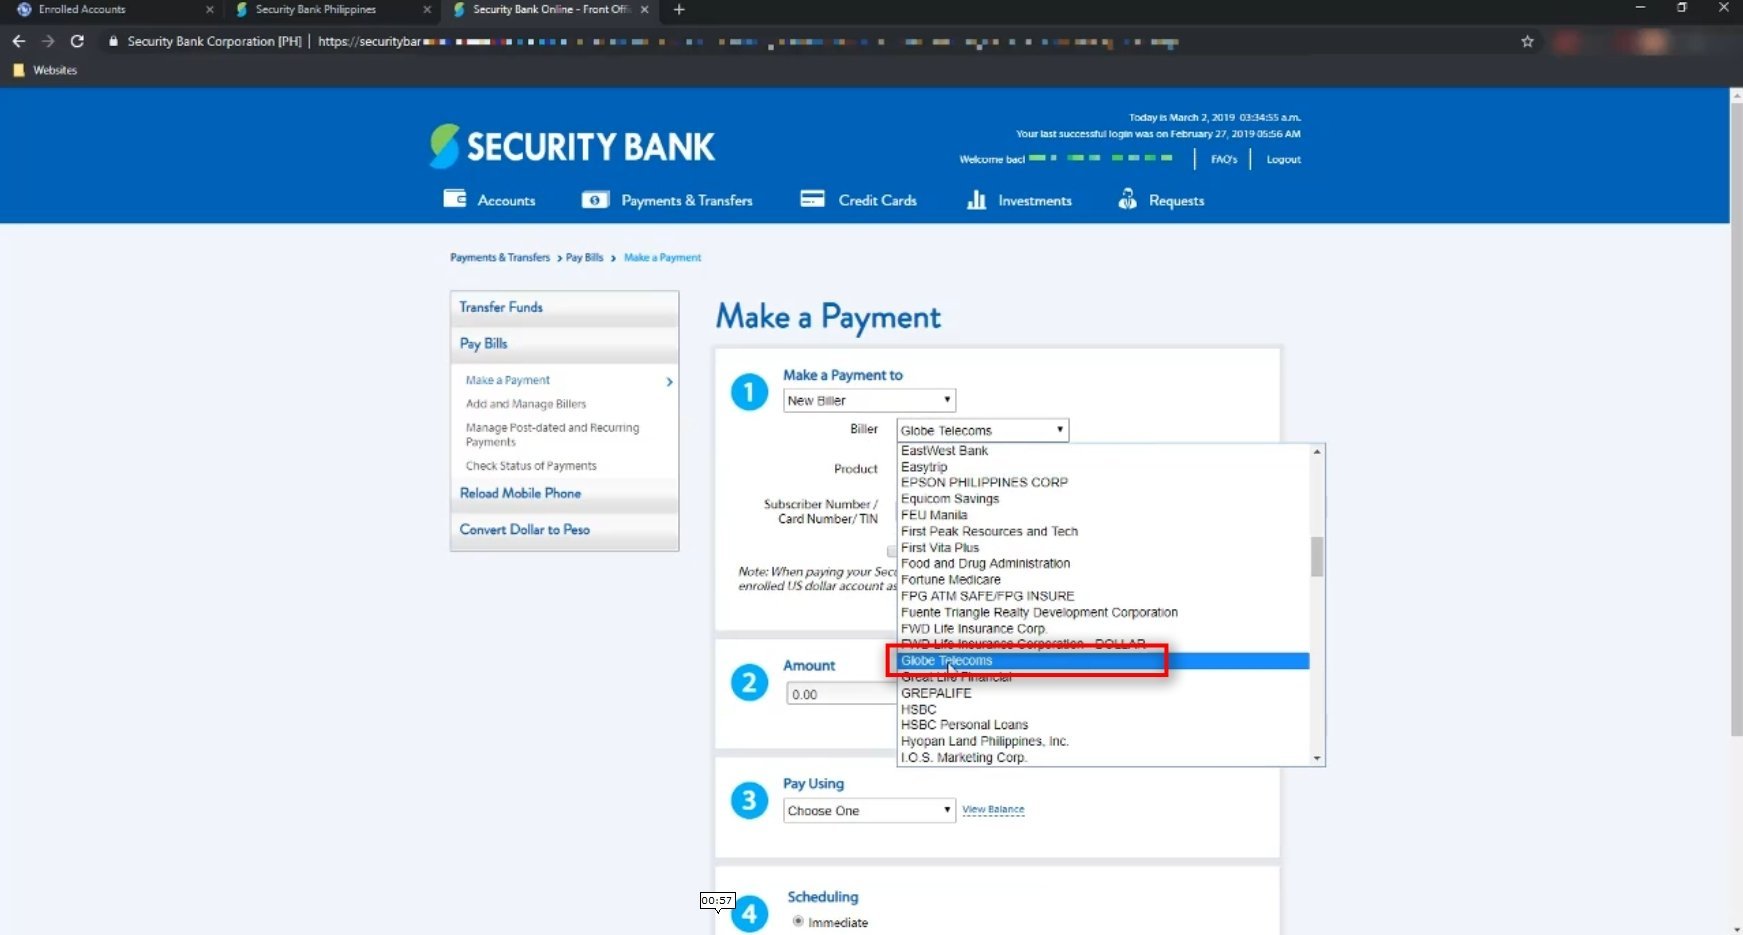Screen dimensions: 1743x935
Task: Select EPSON PHILIPPINES CORP biller
Action: click(x=1103, y=483)
